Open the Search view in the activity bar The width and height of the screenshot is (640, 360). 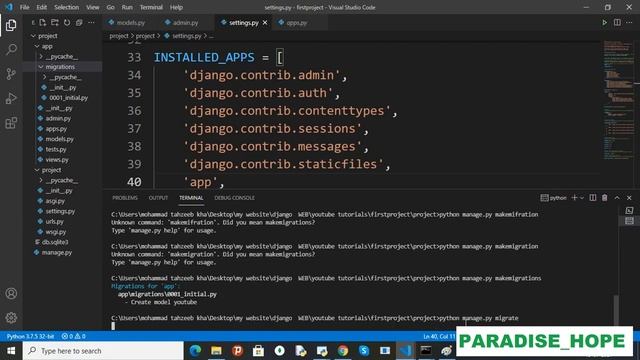11,50
